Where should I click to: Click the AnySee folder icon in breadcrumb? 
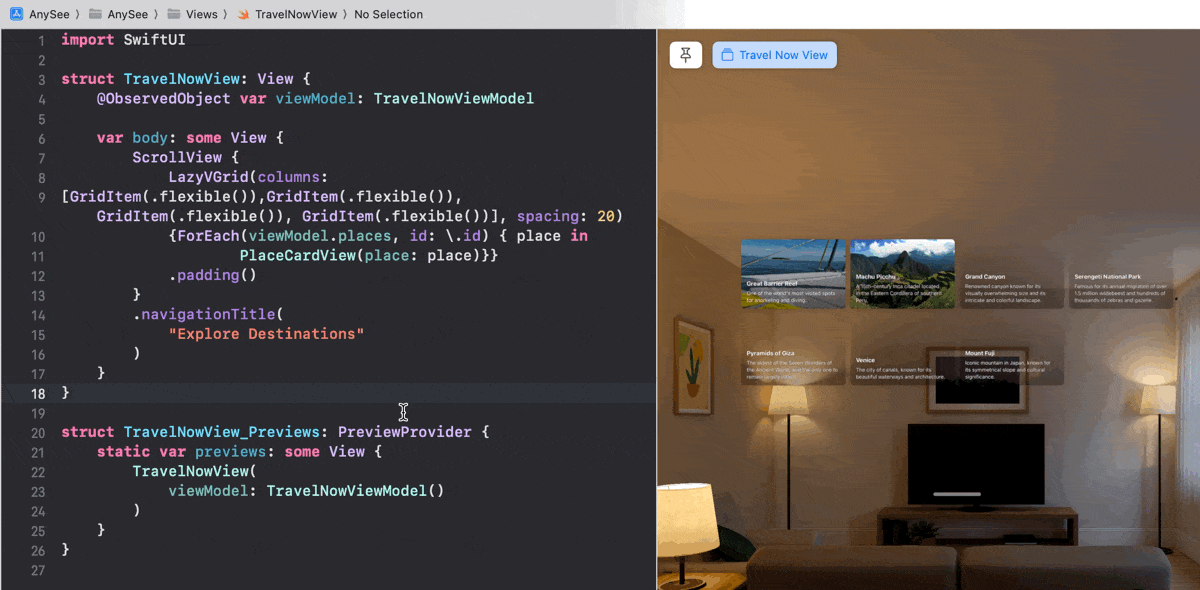(x=95, y=14)
